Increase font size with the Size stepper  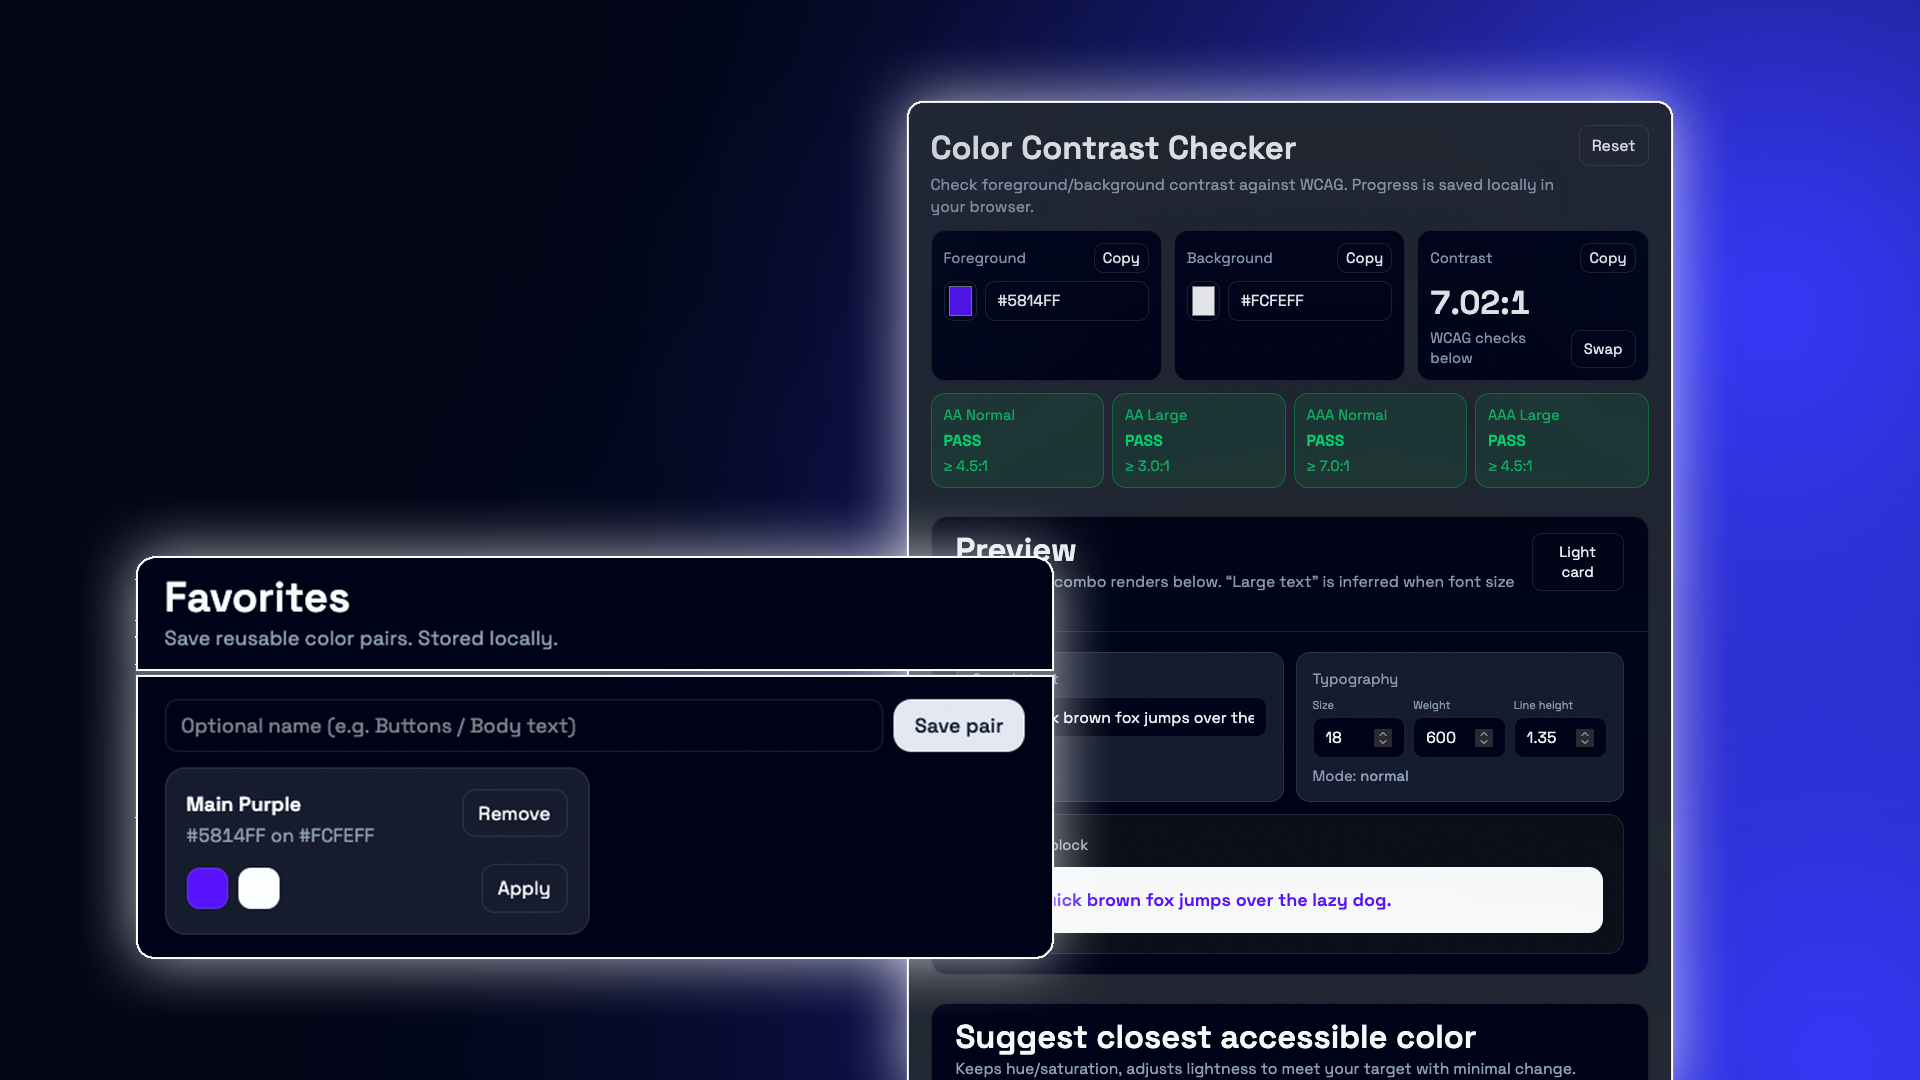1383,732
